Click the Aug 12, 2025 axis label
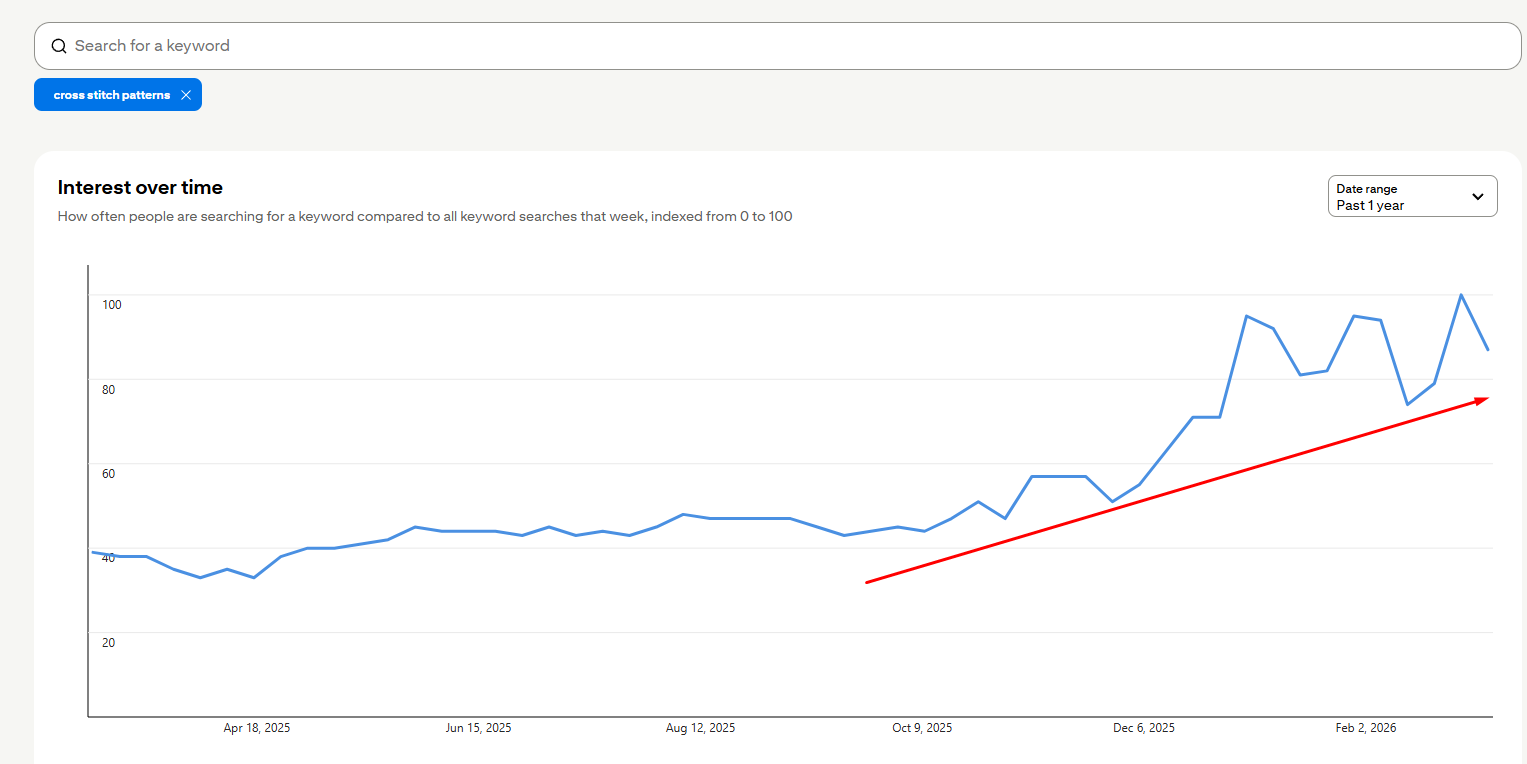 pyautogui.click(x=700, y=728)
